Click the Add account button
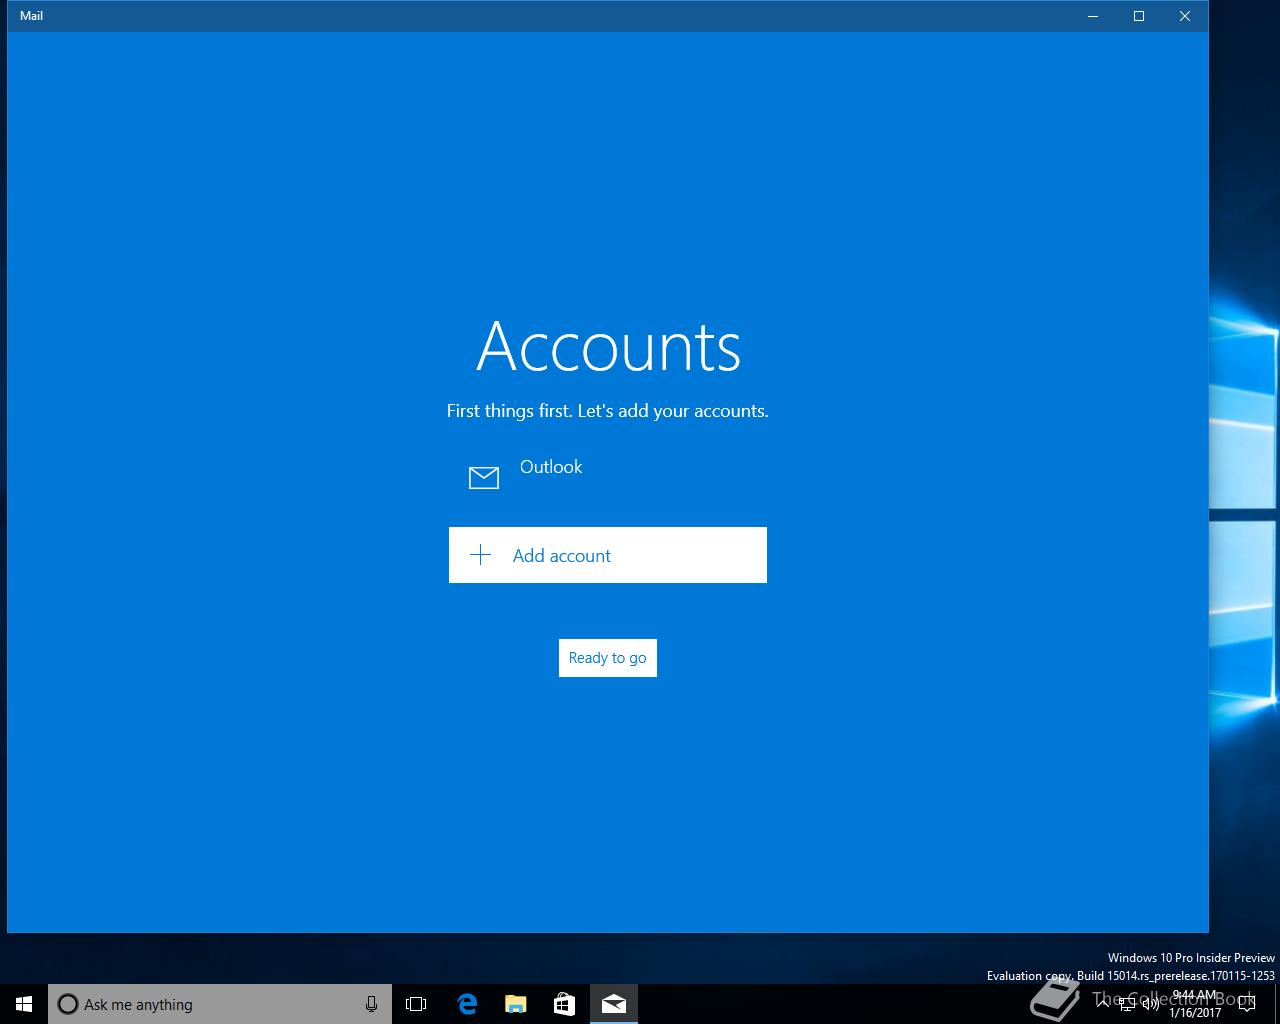1280x1024 pixels. 607,555
